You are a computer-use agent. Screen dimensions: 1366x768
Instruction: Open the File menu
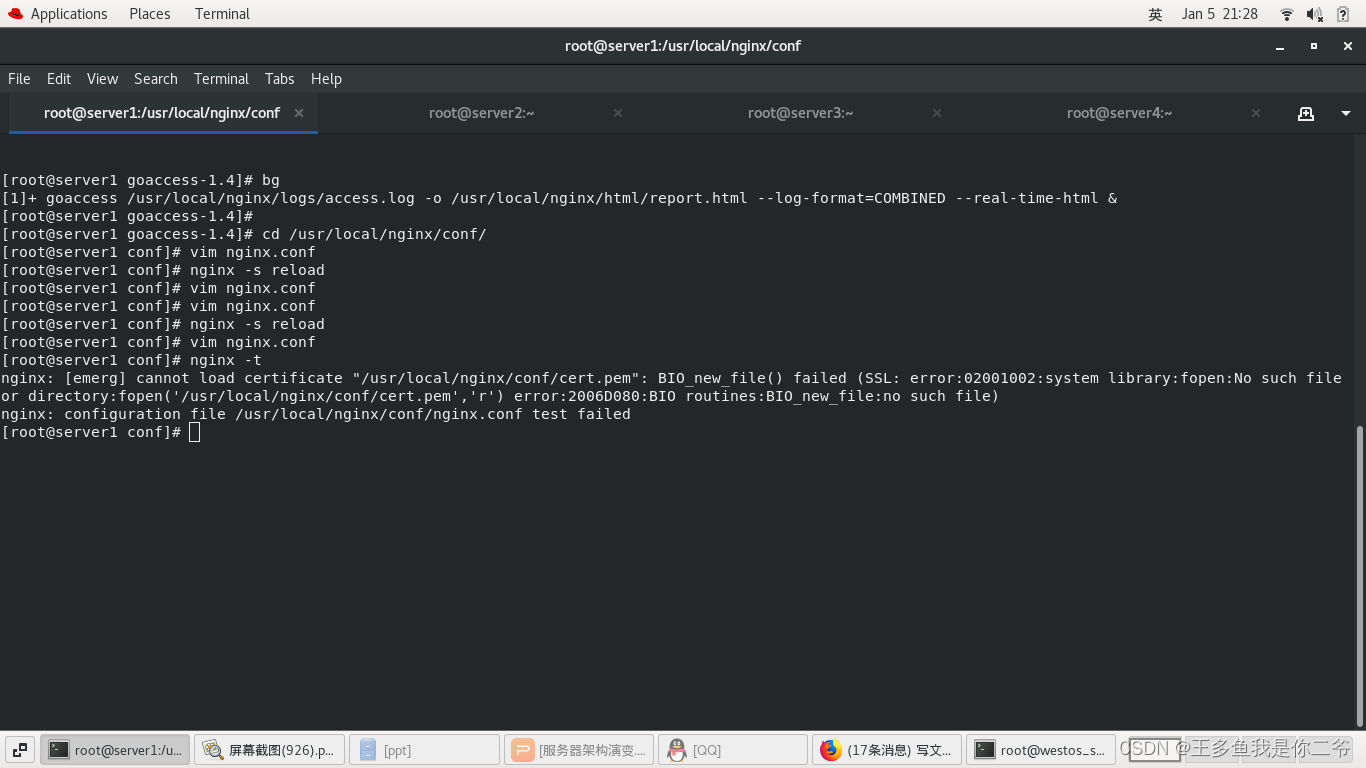pyautogui.click(x=19, y=79)
